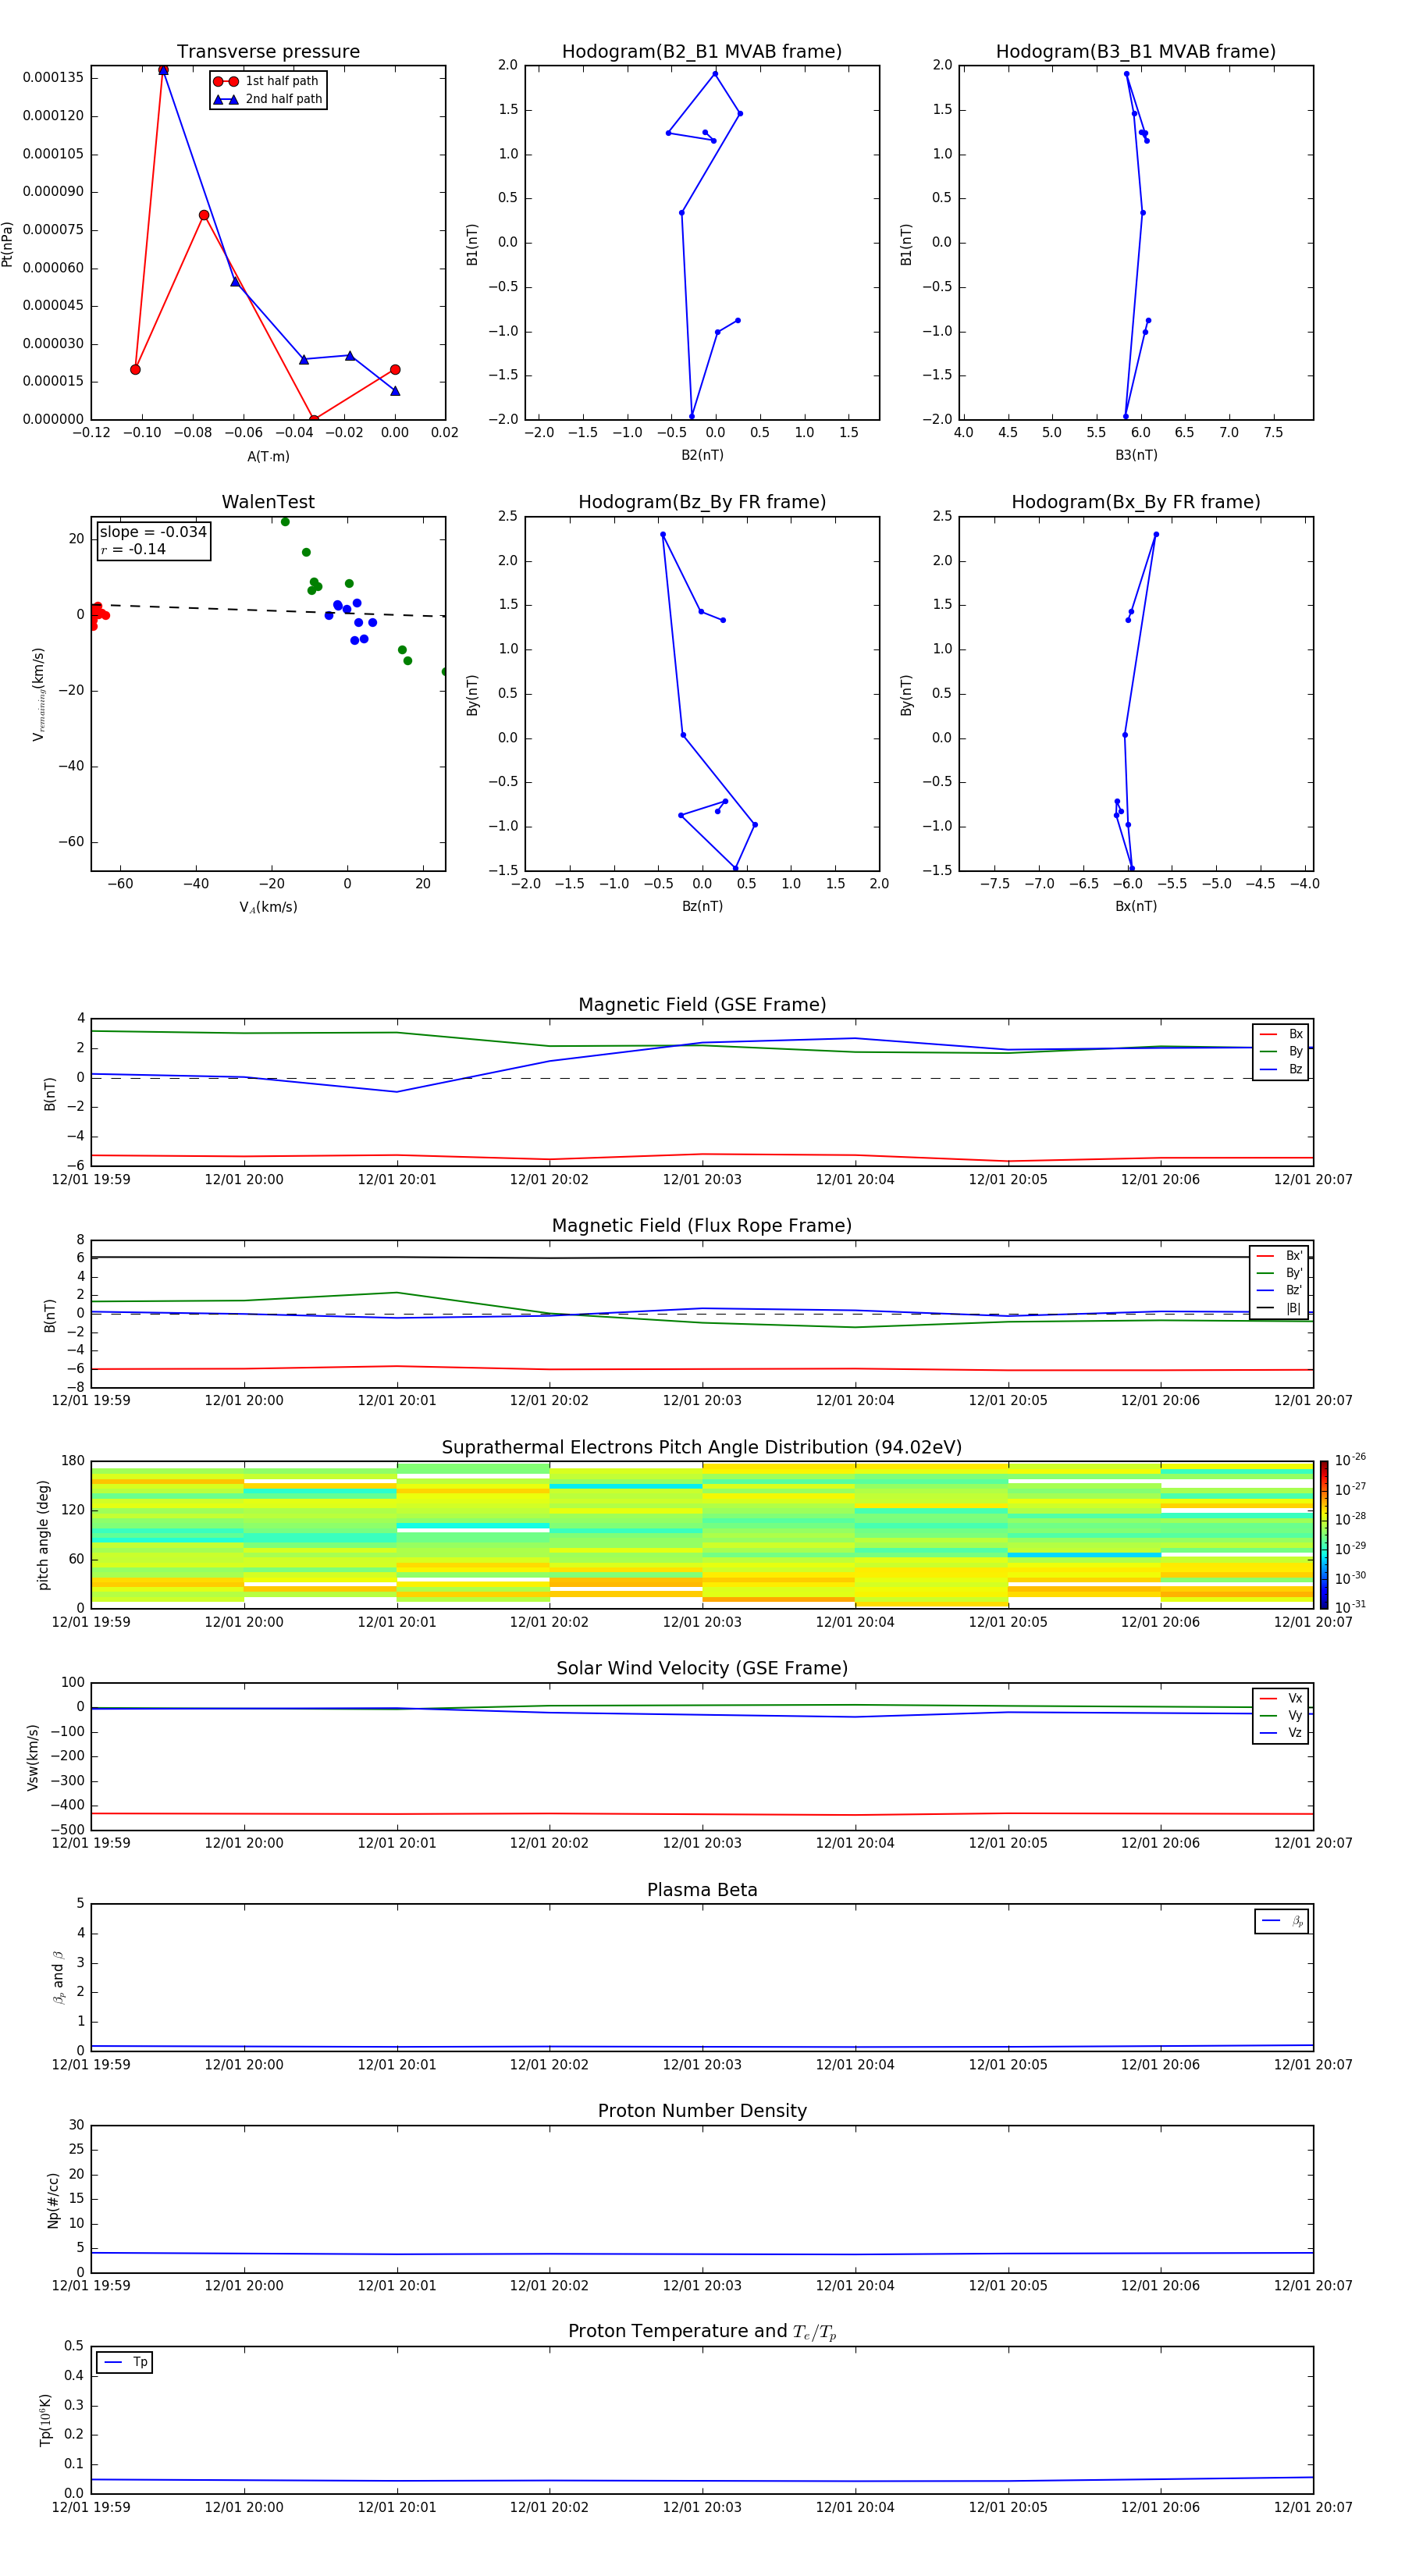Click the 'Transverse pressure' plot title

pyautogui.click(x=268, y=52)
